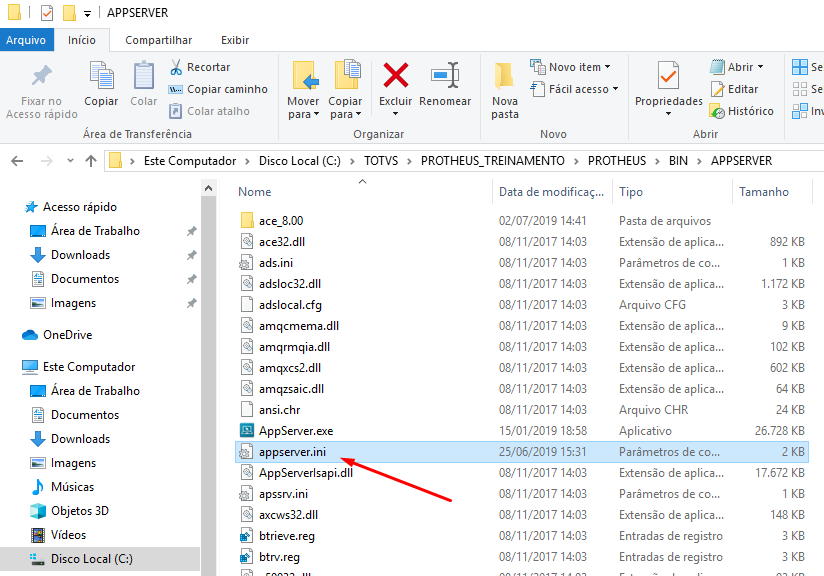824x576 pixels.
Task: Sort by the Tamanho column header
Action: pos(764,192)
